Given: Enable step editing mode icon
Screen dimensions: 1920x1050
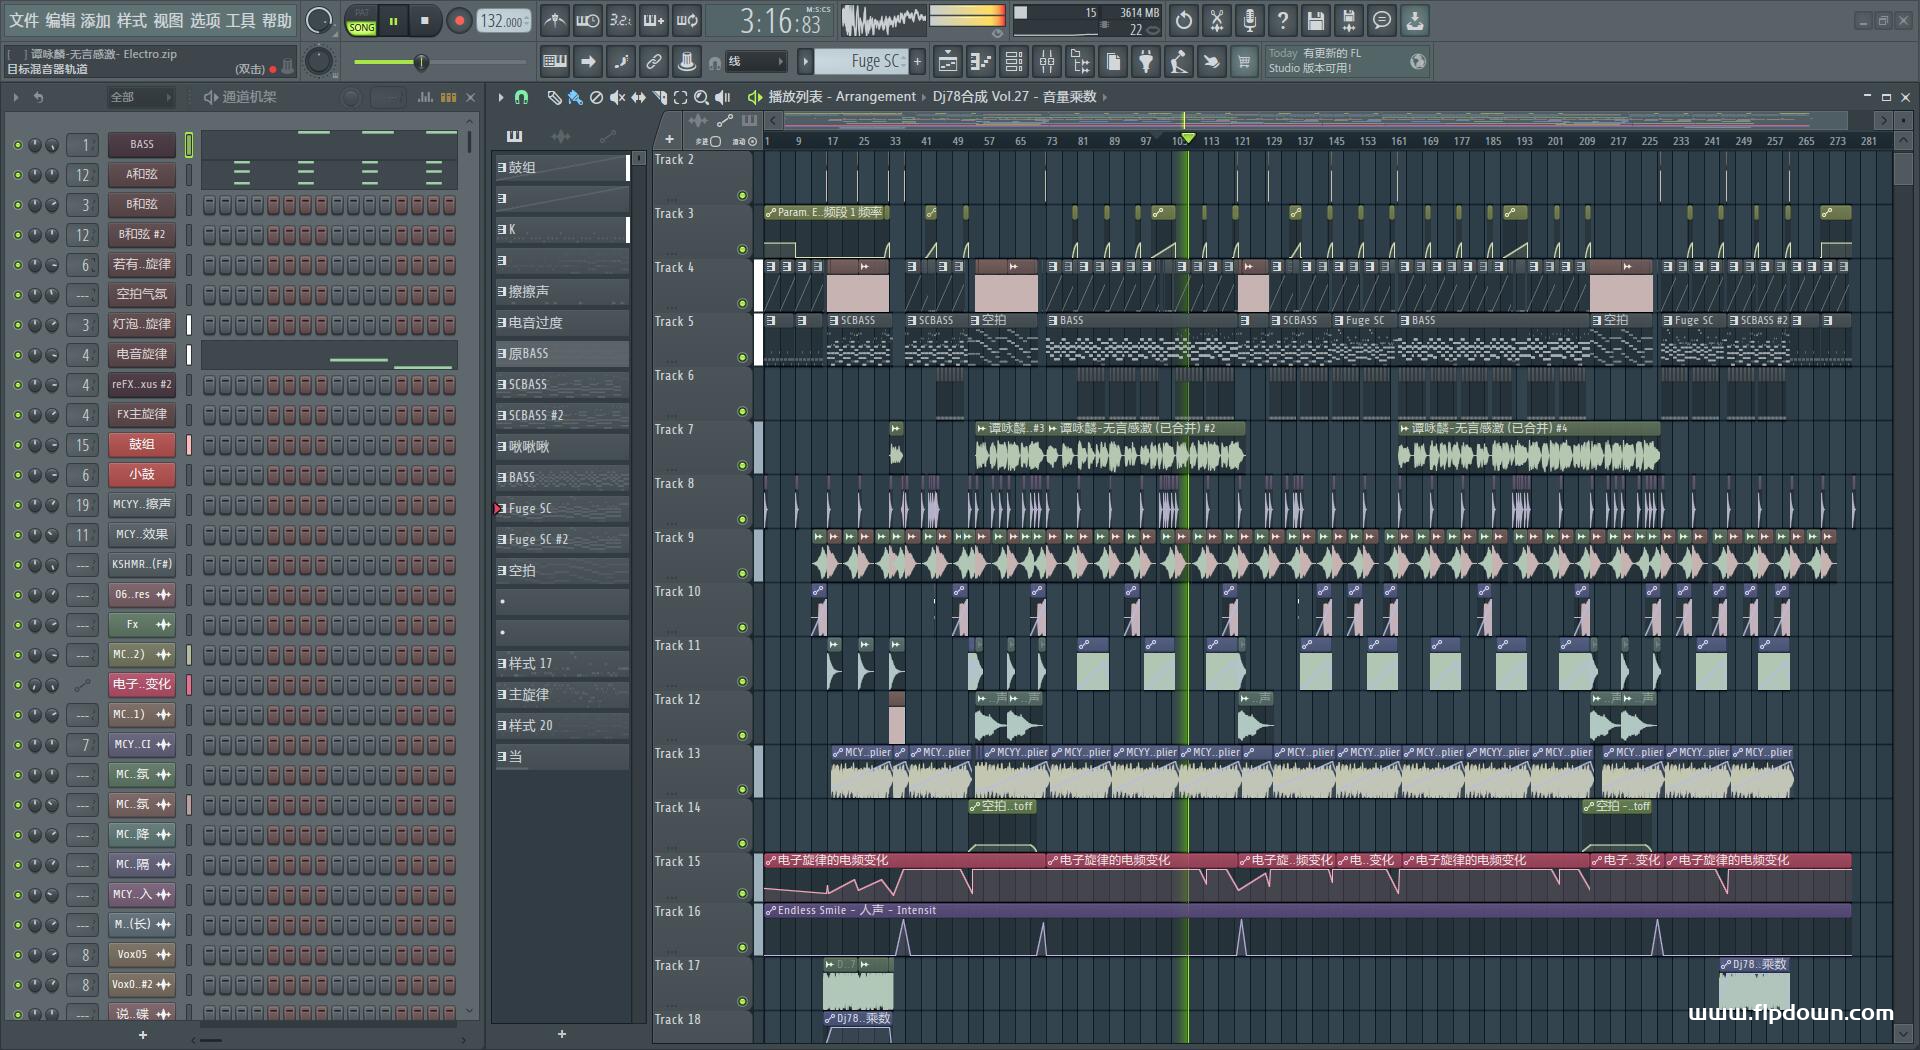Looking at the screenshot, I should [621, 62].
